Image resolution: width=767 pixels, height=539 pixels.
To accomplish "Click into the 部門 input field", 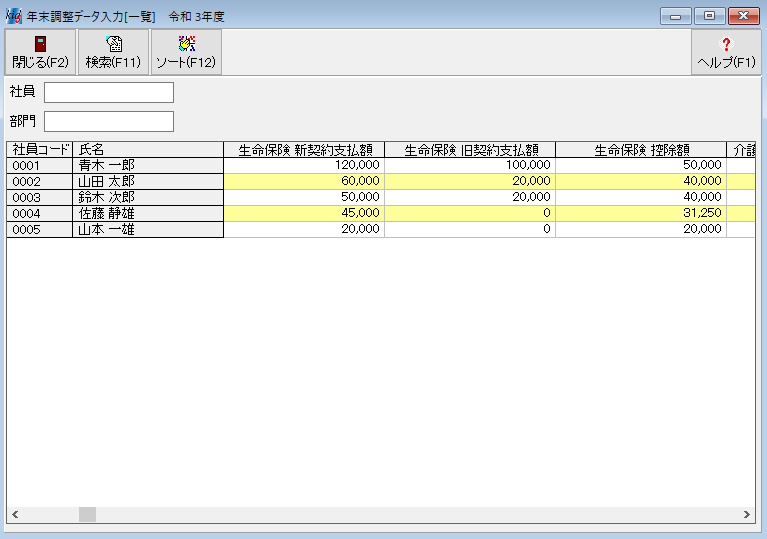I will [x=109, y=122].
